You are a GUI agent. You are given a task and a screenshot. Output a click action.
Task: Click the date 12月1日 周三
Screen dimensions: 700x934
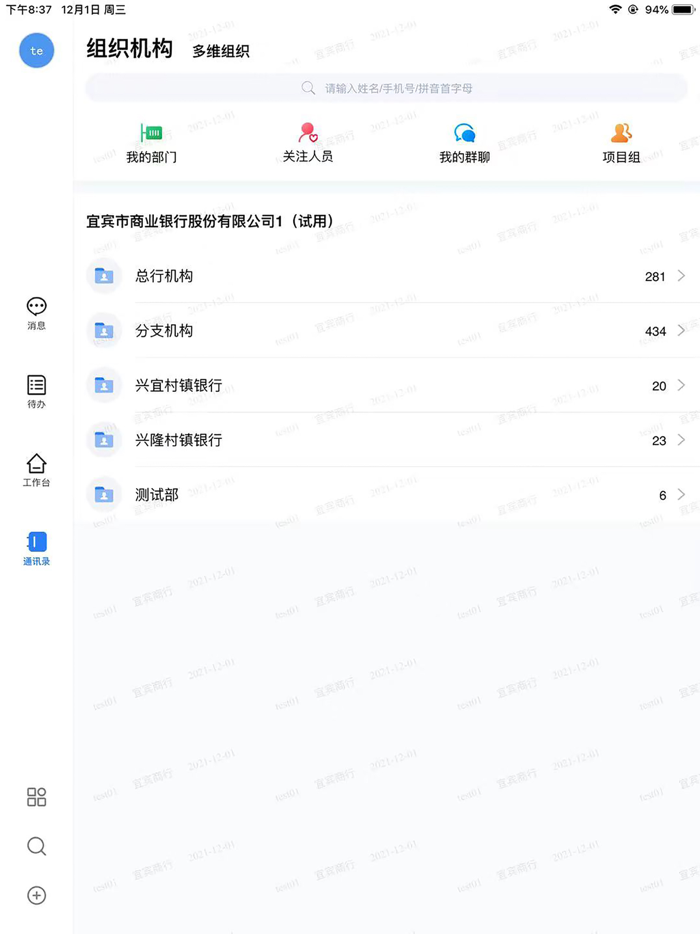coord(94,10)
